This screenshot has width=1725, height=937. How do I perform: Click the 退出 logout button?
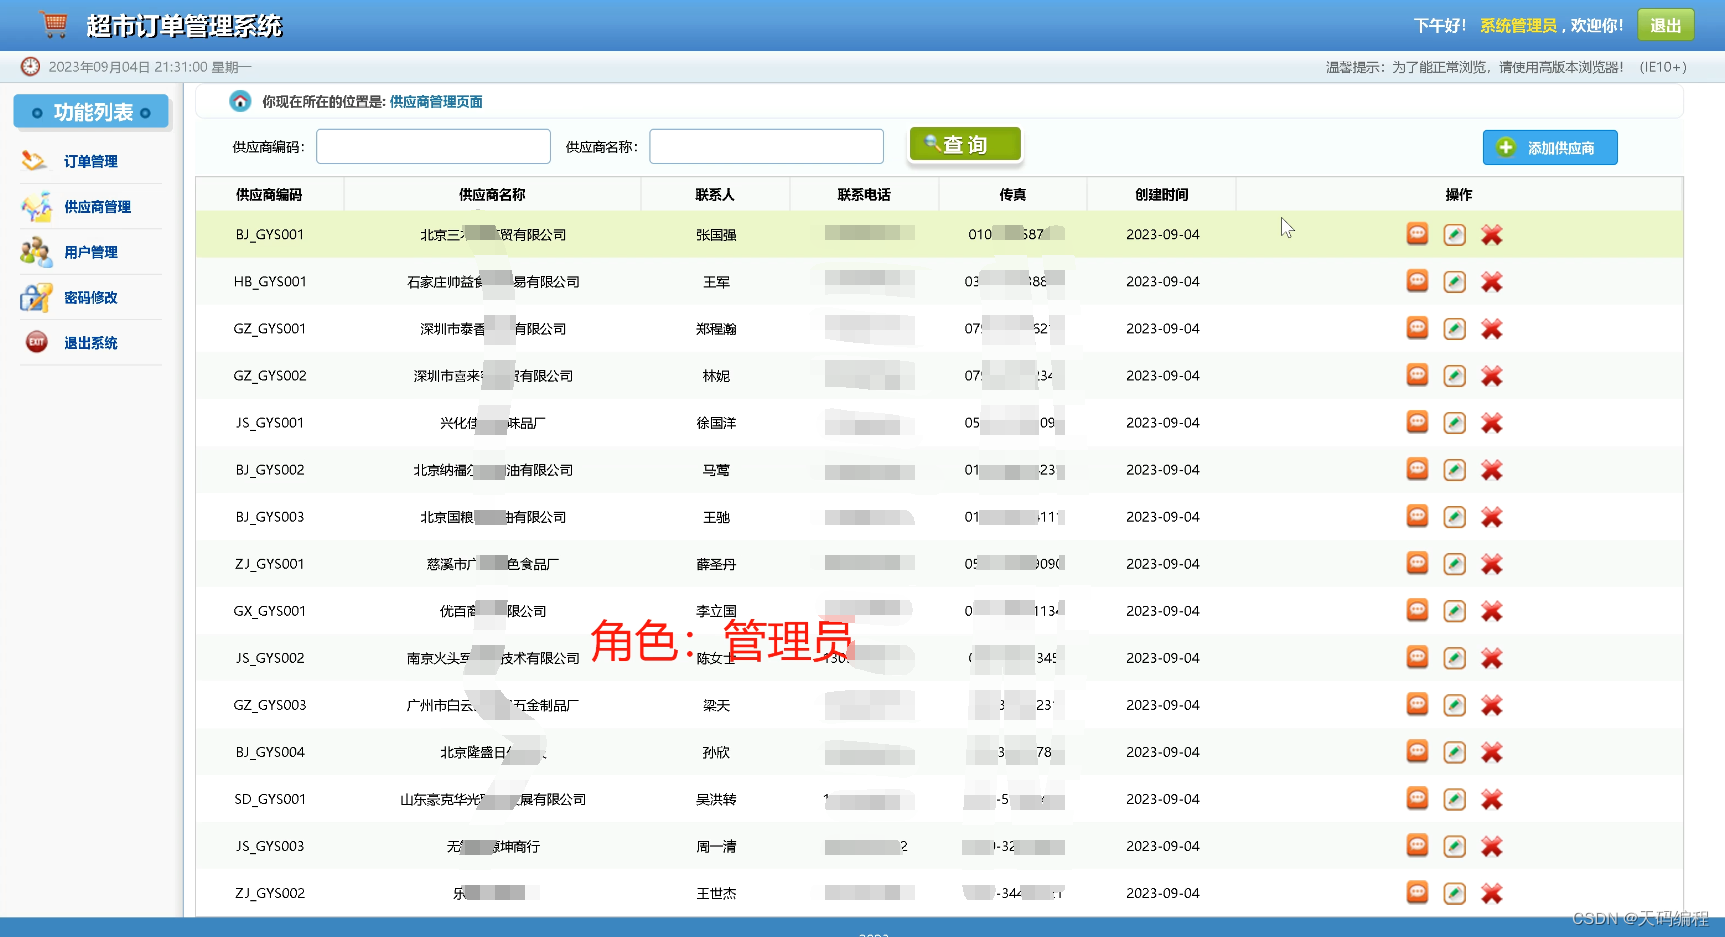coord(1665,25)
